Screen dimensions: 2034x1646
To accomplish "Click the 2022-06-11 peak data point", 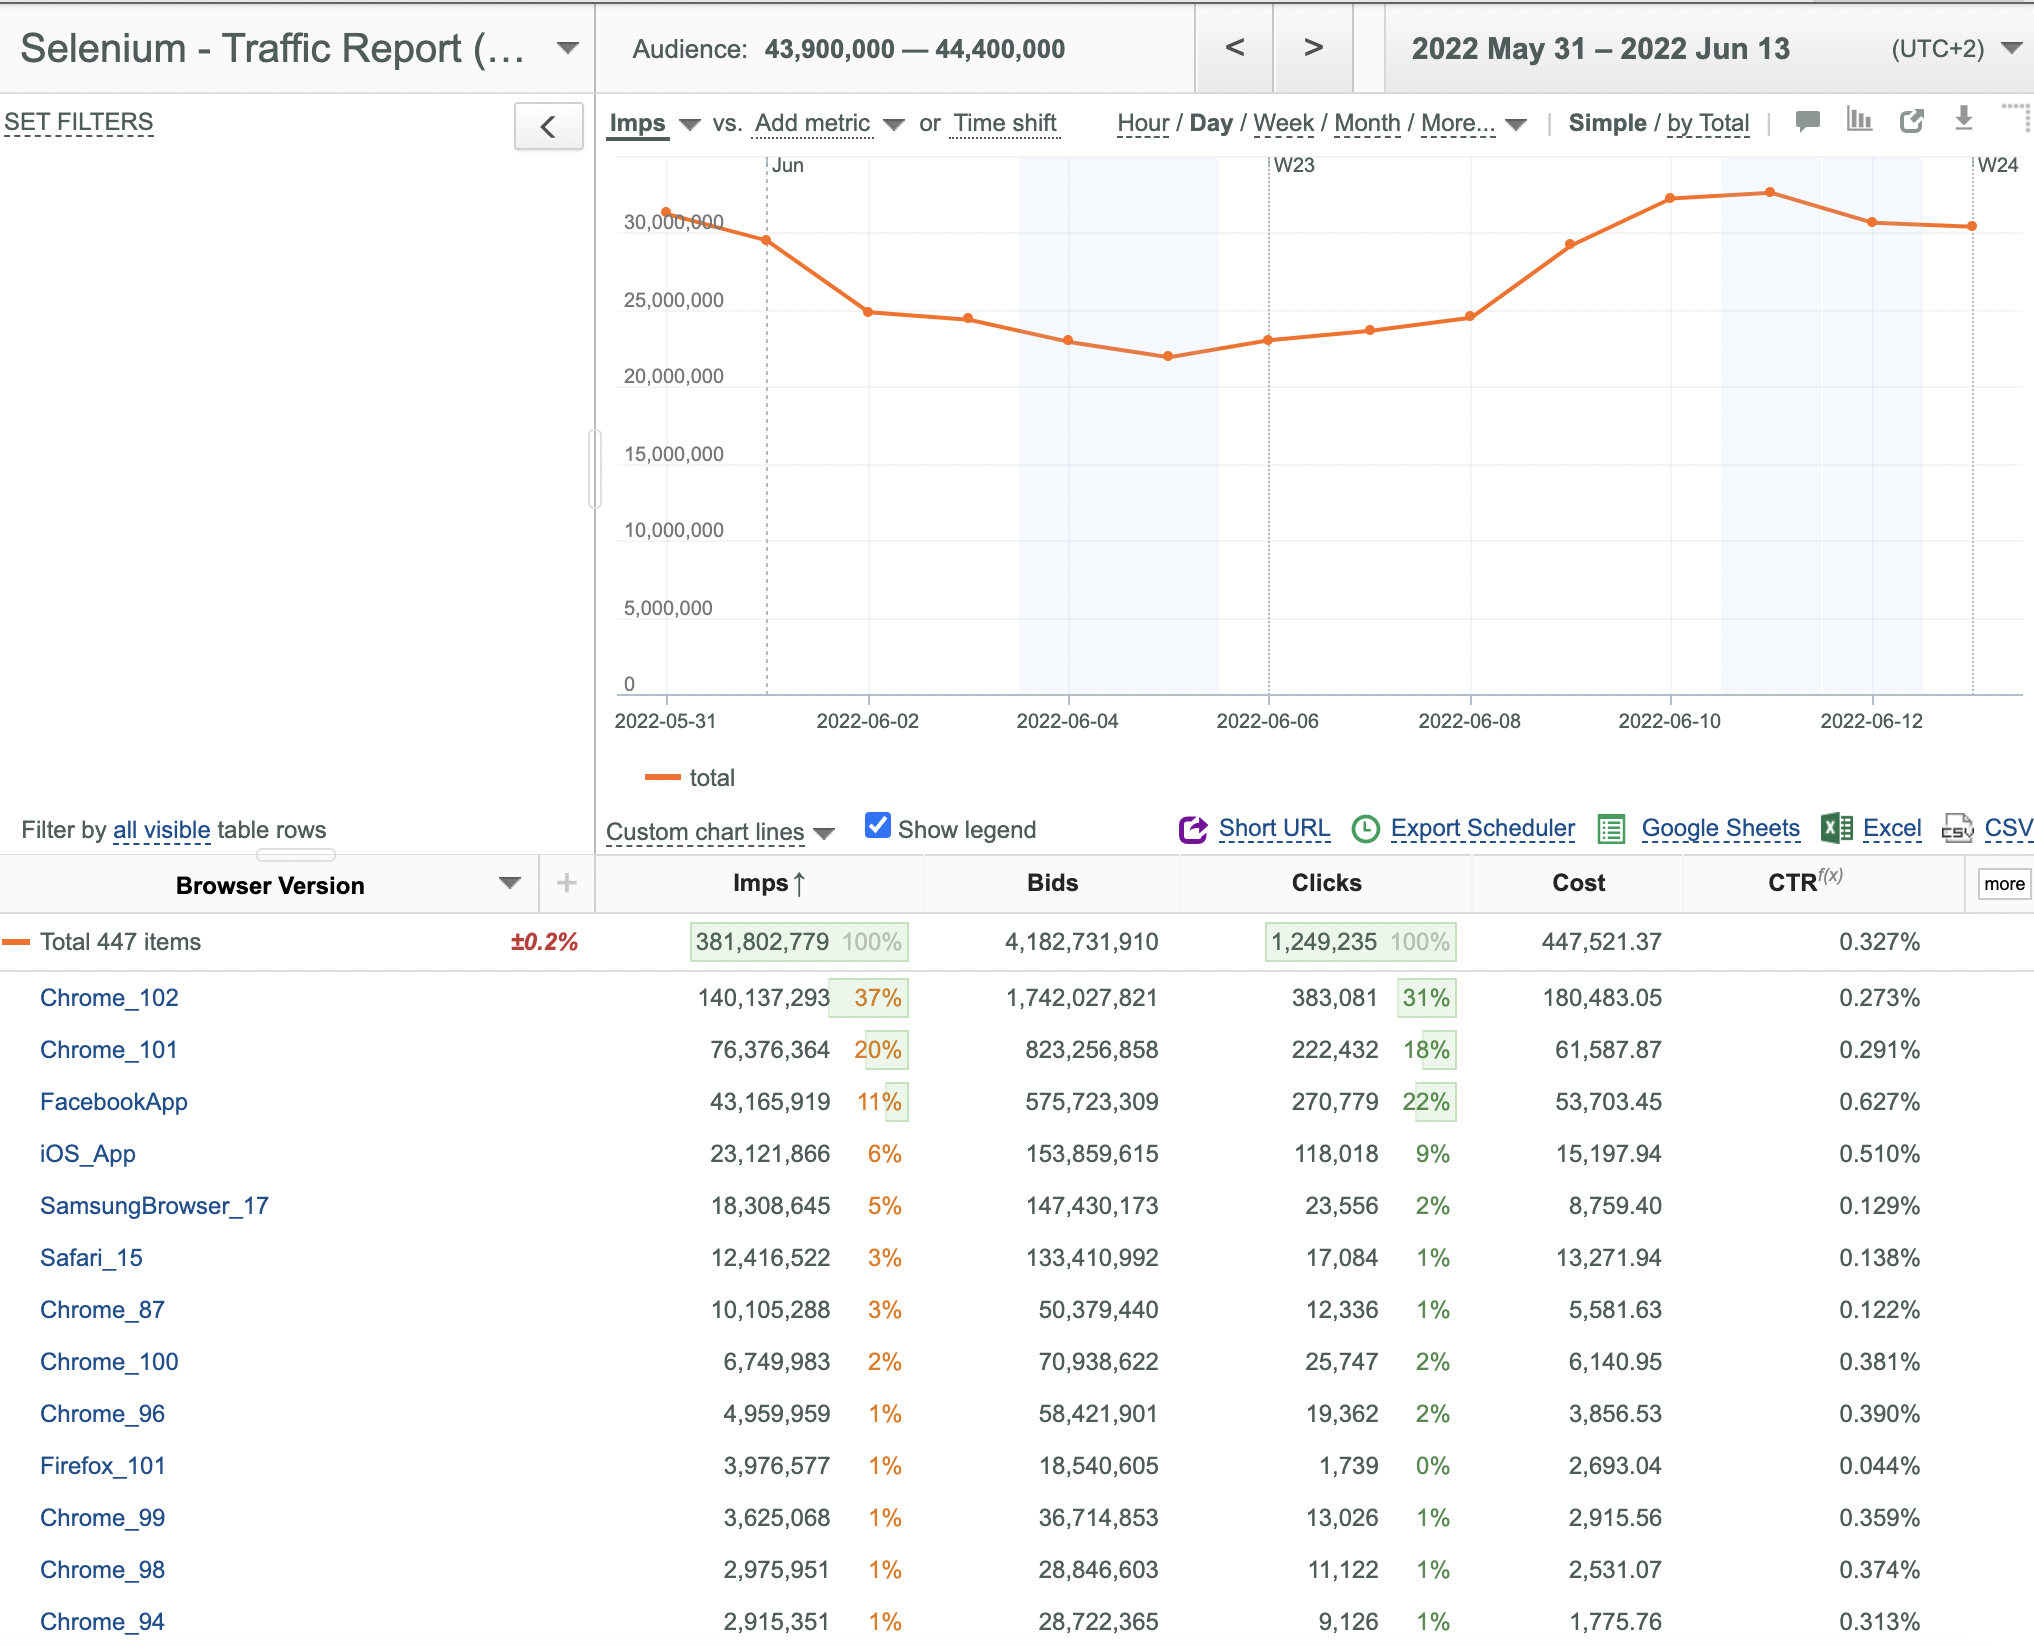I will click(1770, 192).
